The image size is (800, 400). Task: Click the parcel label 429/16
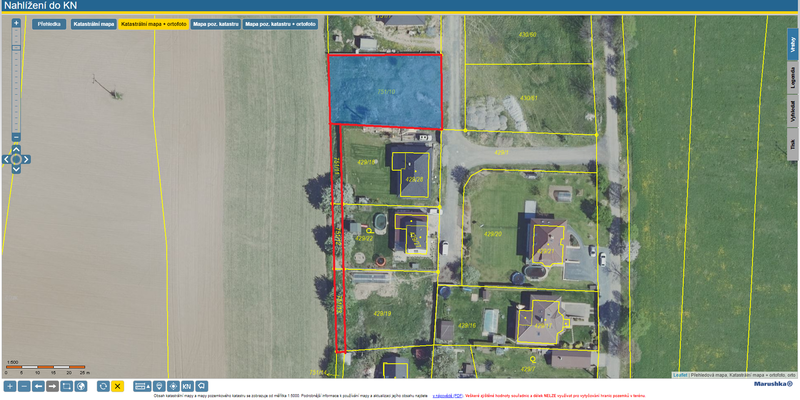[467, 325]
